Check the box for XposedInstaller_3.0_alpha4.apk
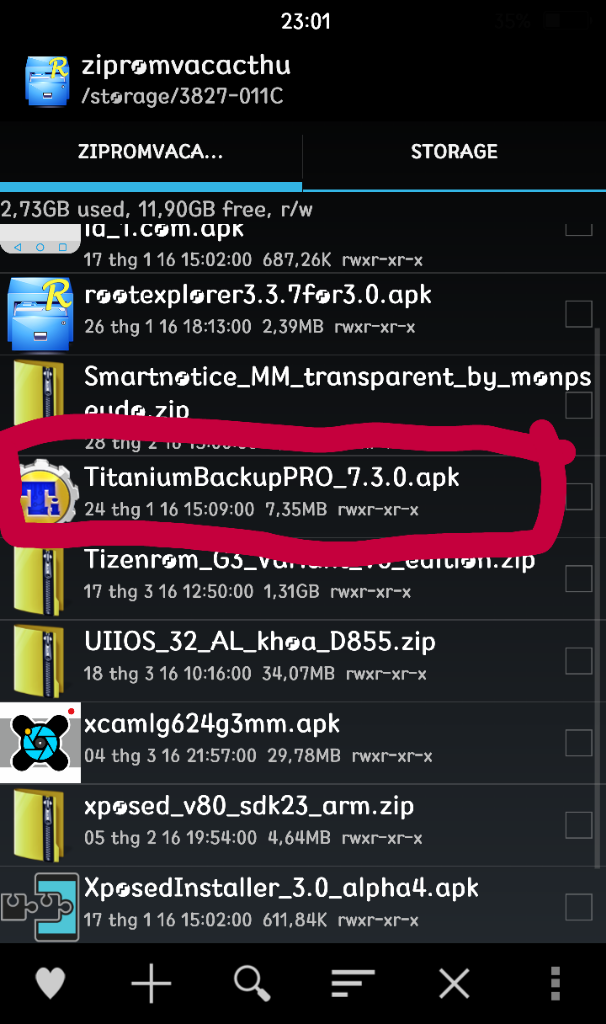The width and height of the screenshot is (606, 1024). click(579, 907)
